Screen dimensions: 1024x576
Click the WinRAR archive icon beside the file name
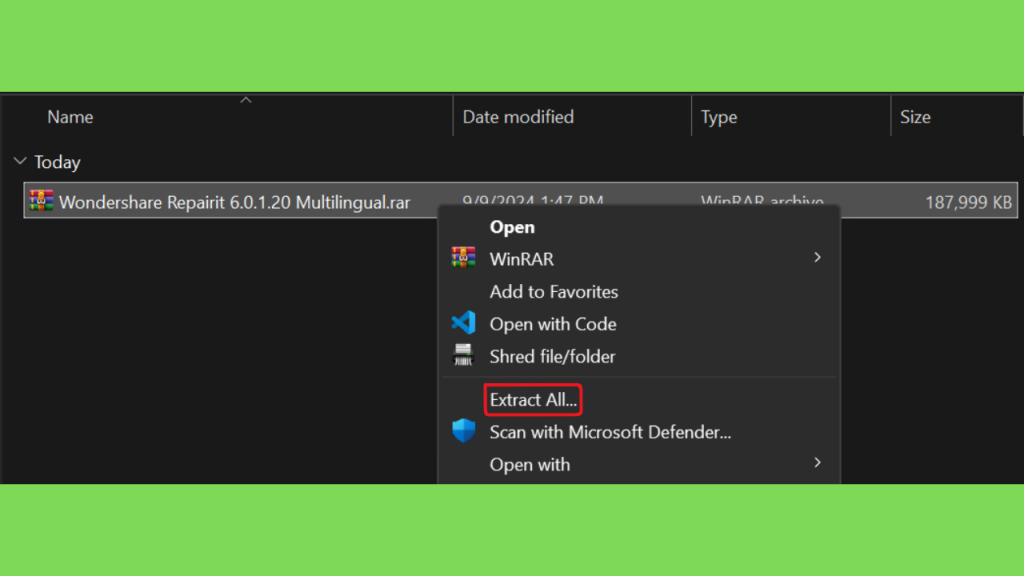(x=41, y=201)
